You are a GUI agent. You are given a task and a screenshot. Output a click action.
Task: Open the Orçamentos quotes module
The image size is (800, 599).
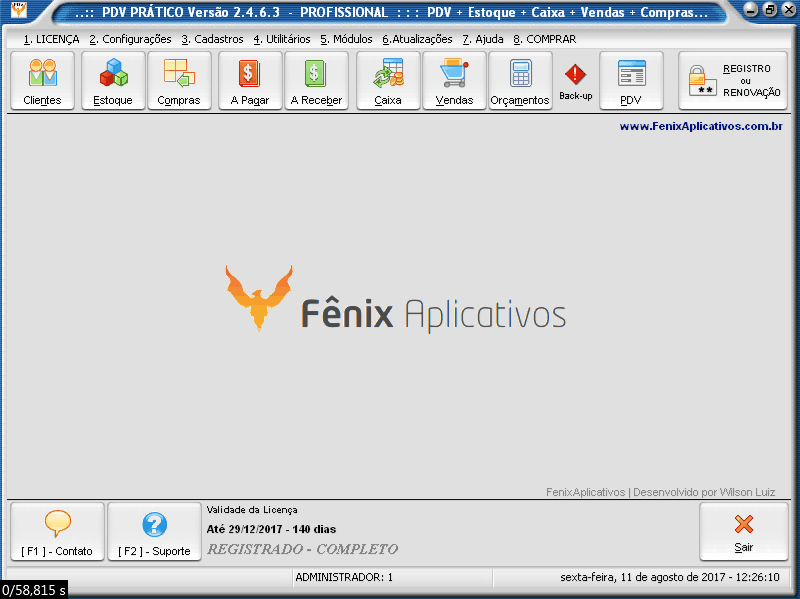520,81
